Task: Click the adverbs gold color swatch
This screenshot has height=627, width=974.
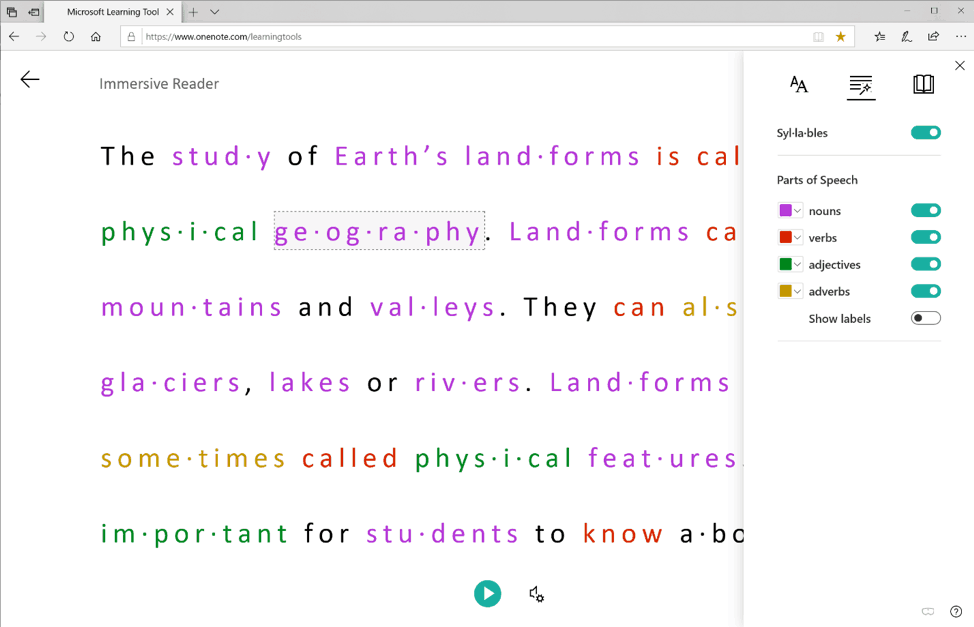Action: pos(785,292)
